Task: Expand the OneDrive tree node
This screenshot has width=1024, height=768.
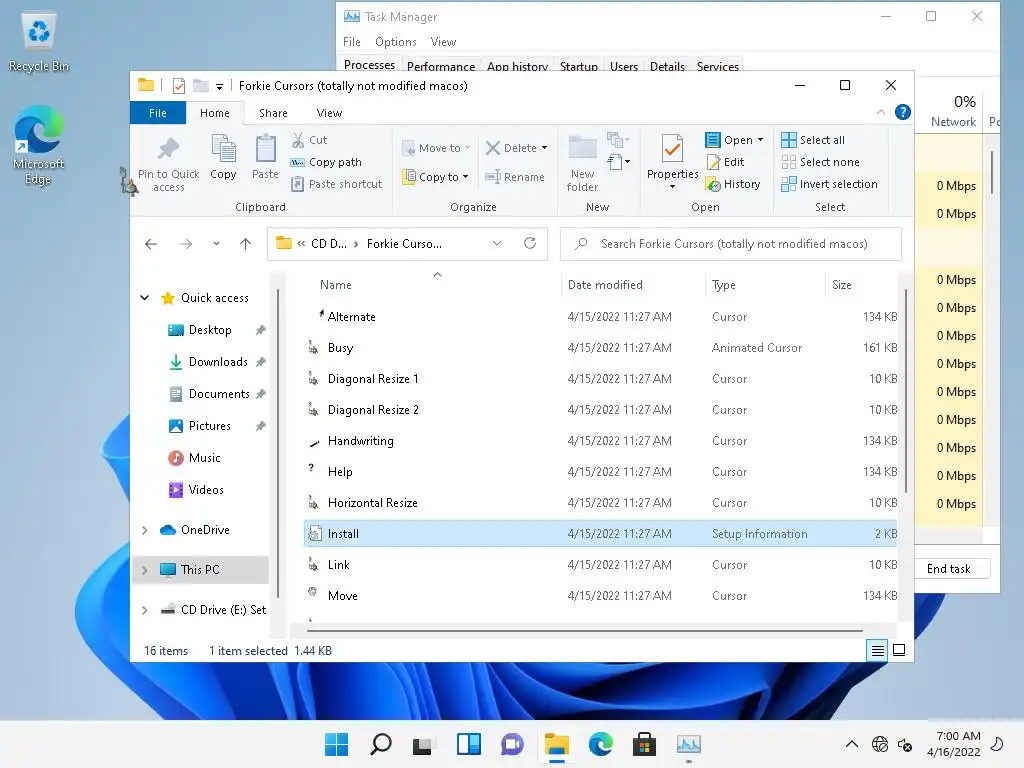Action: click(x=144, y=530)
